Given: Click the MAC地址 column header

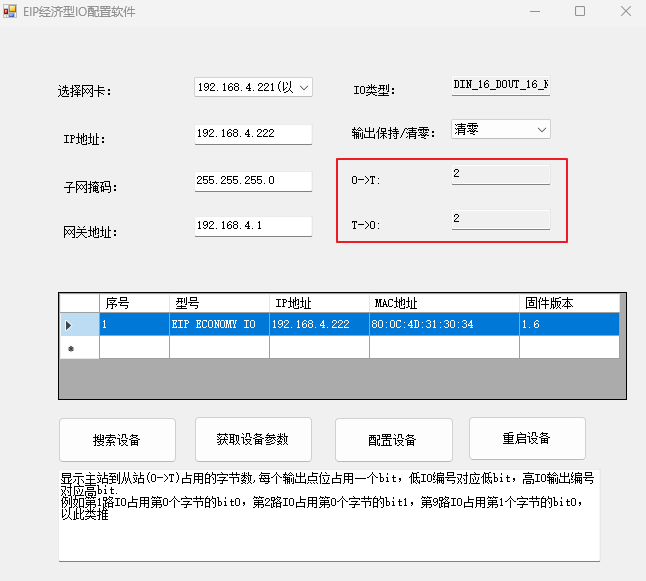Looking at the screenshot, I should pyautogui.click(x=444, y=303).
